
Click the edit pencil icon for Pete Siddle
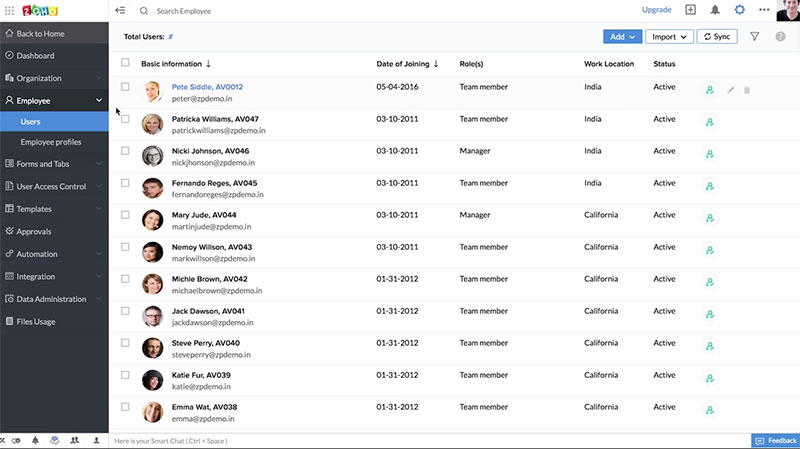click(731, 90)
